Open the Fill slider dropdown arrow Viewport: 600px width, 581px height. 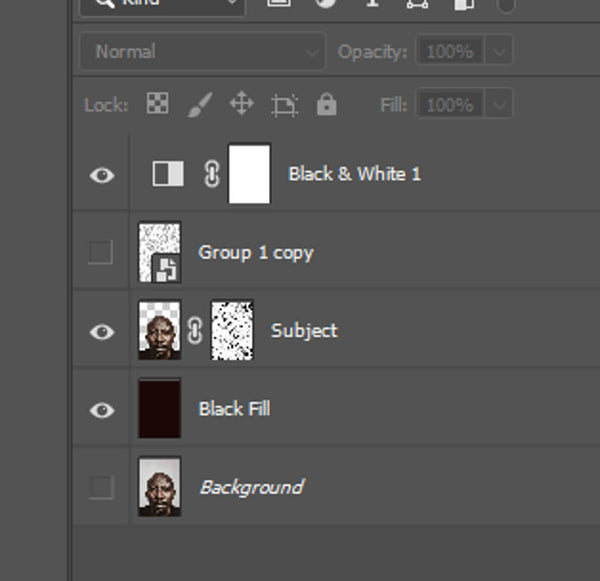(x=499, y=104)
